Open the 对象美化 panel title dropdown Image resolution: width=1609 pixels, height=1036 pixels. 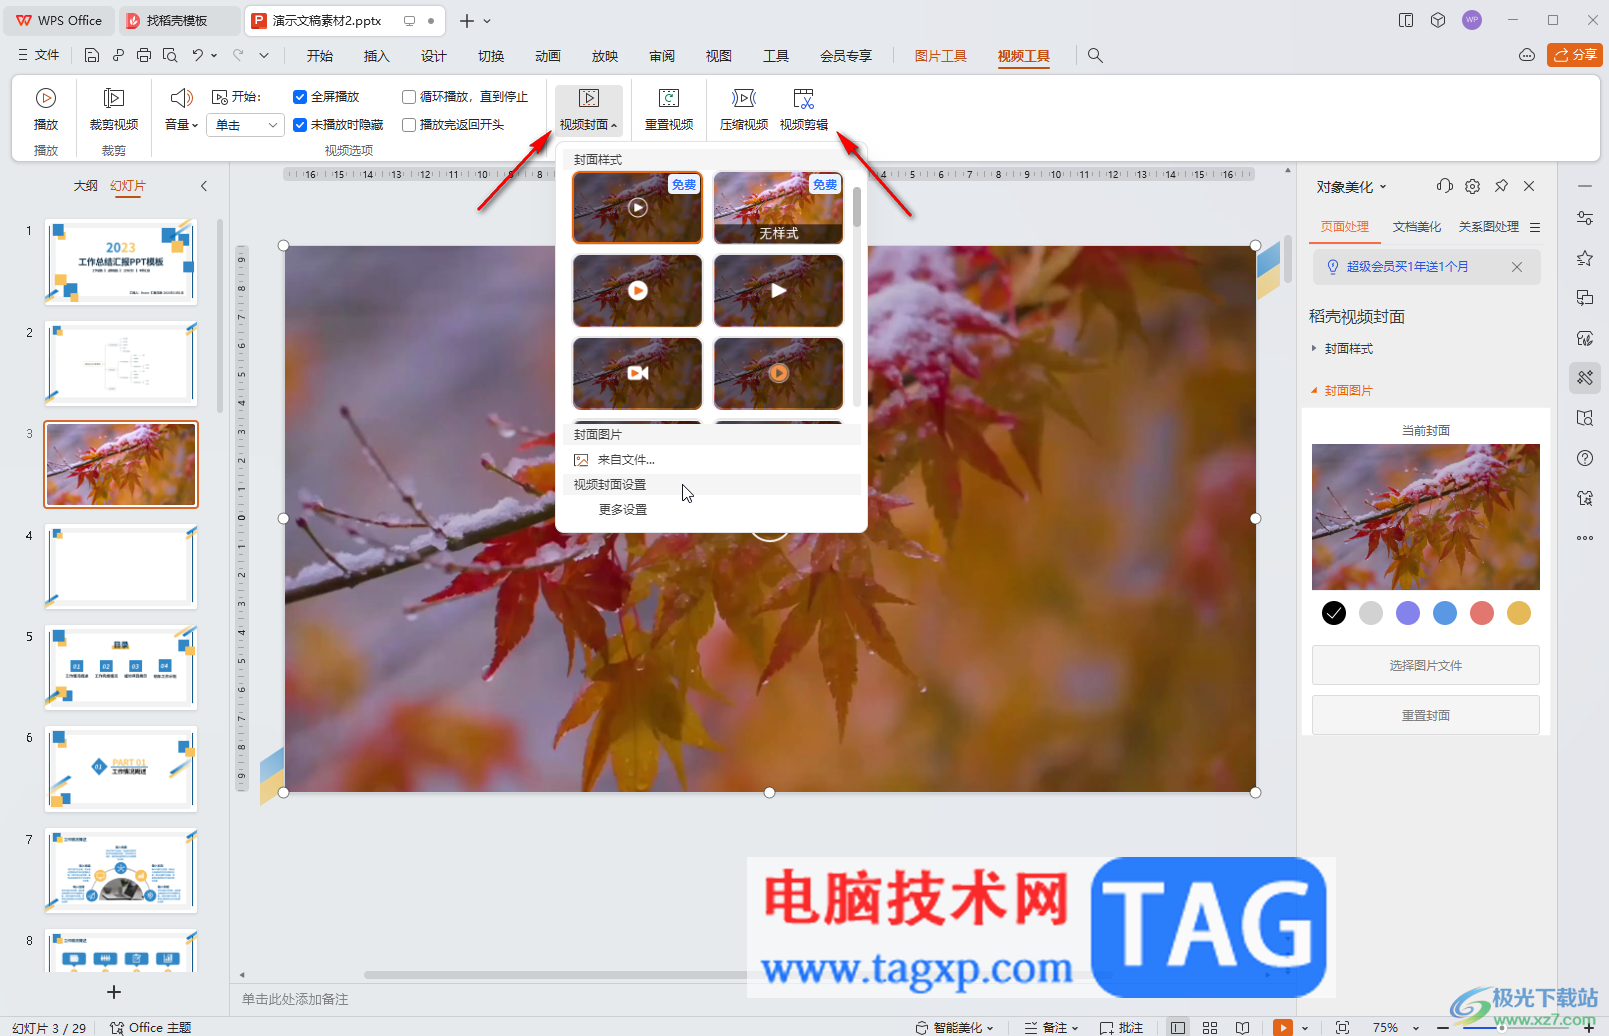tap(1351, 187)
